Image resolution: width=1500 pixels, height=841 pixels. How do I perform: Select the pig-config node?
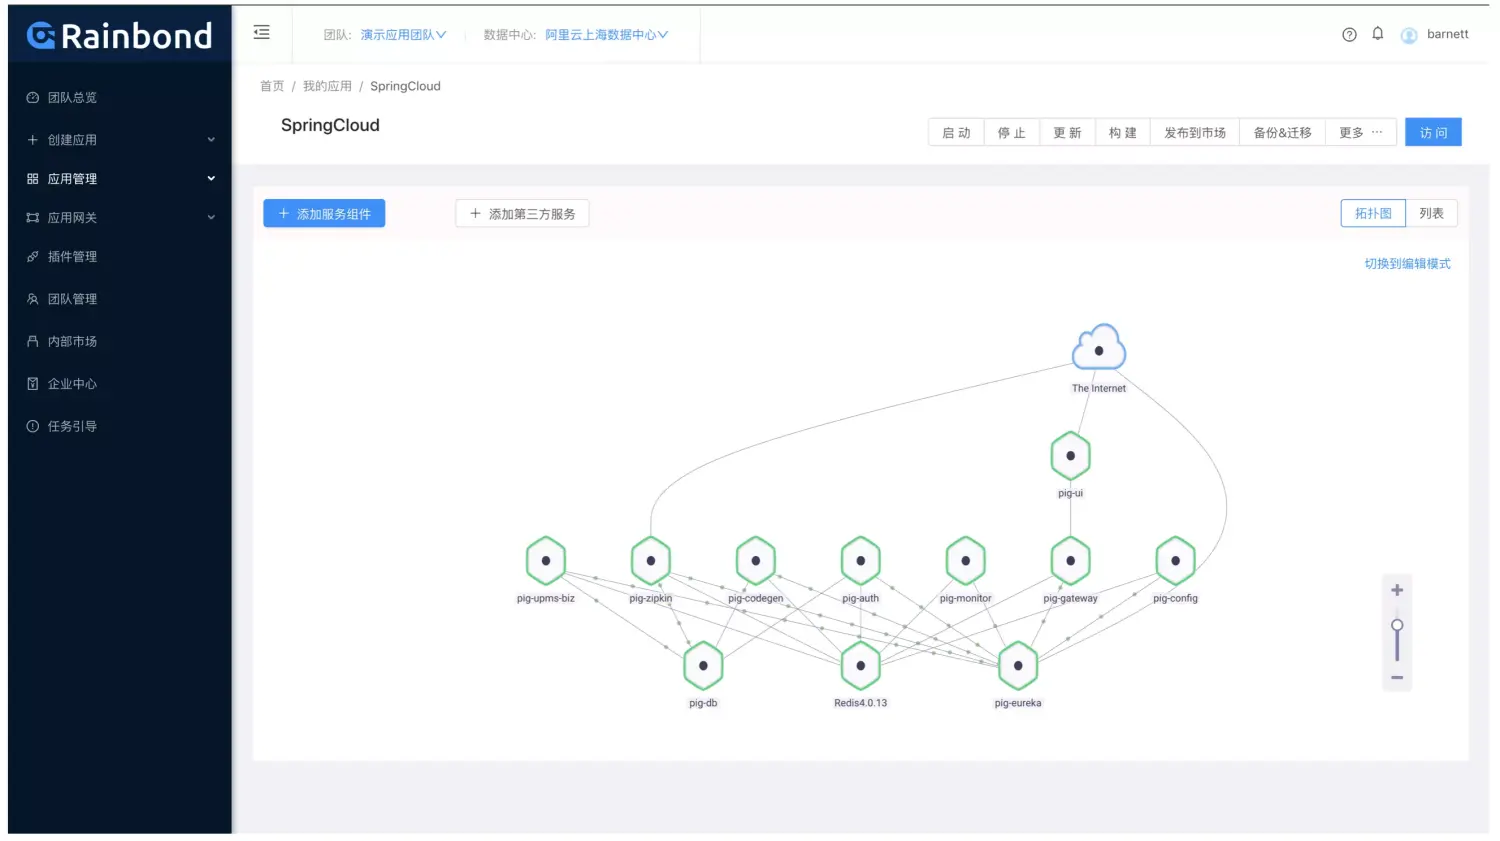point(1176,561)
